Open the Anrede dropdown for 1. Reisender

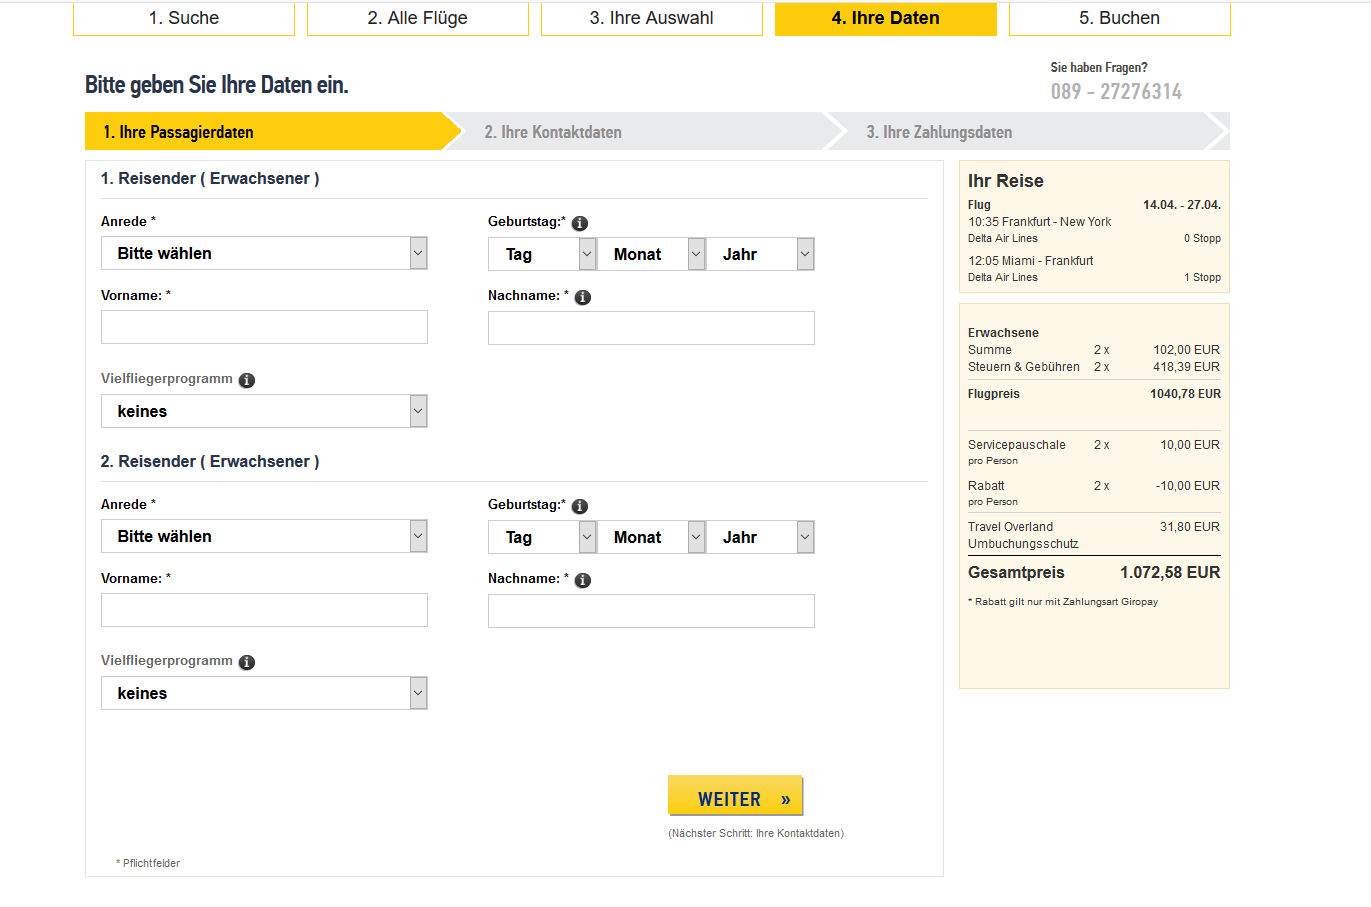(264, 253)
